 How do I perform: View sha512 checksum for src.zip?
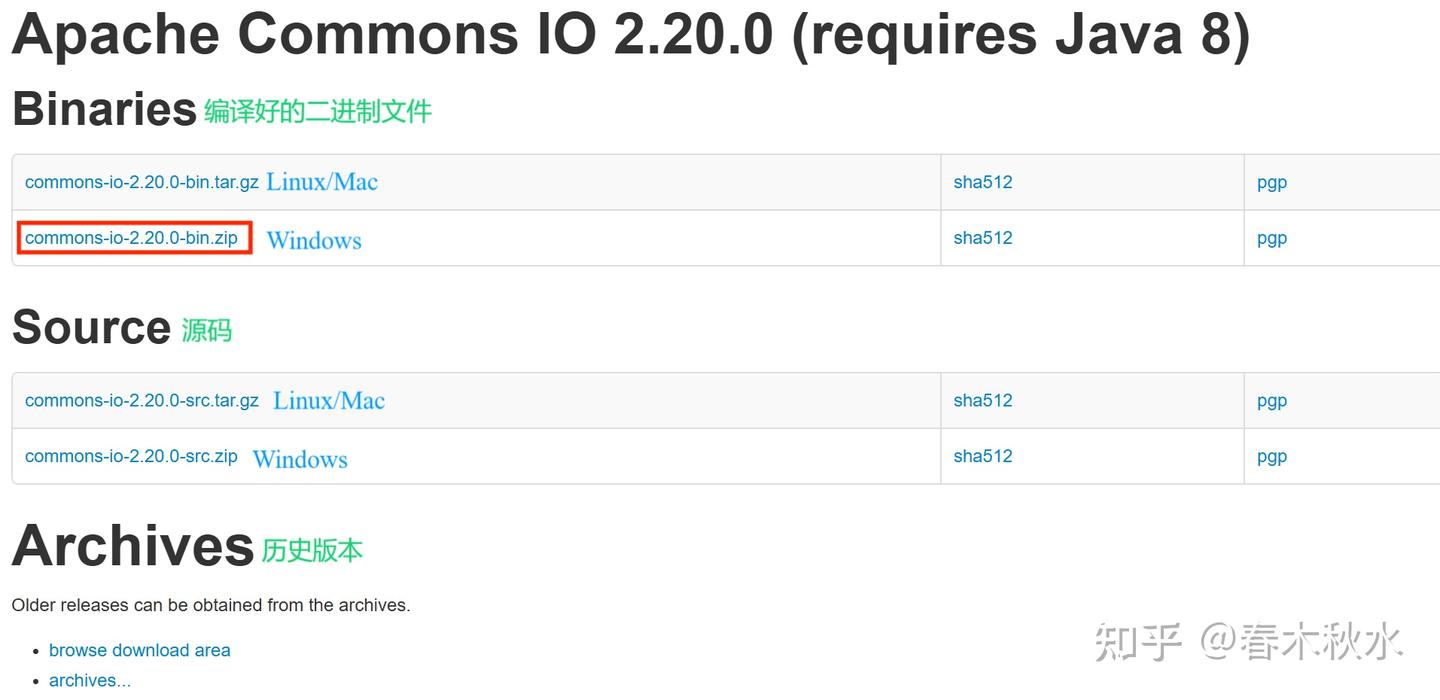[x=982, y=456]
